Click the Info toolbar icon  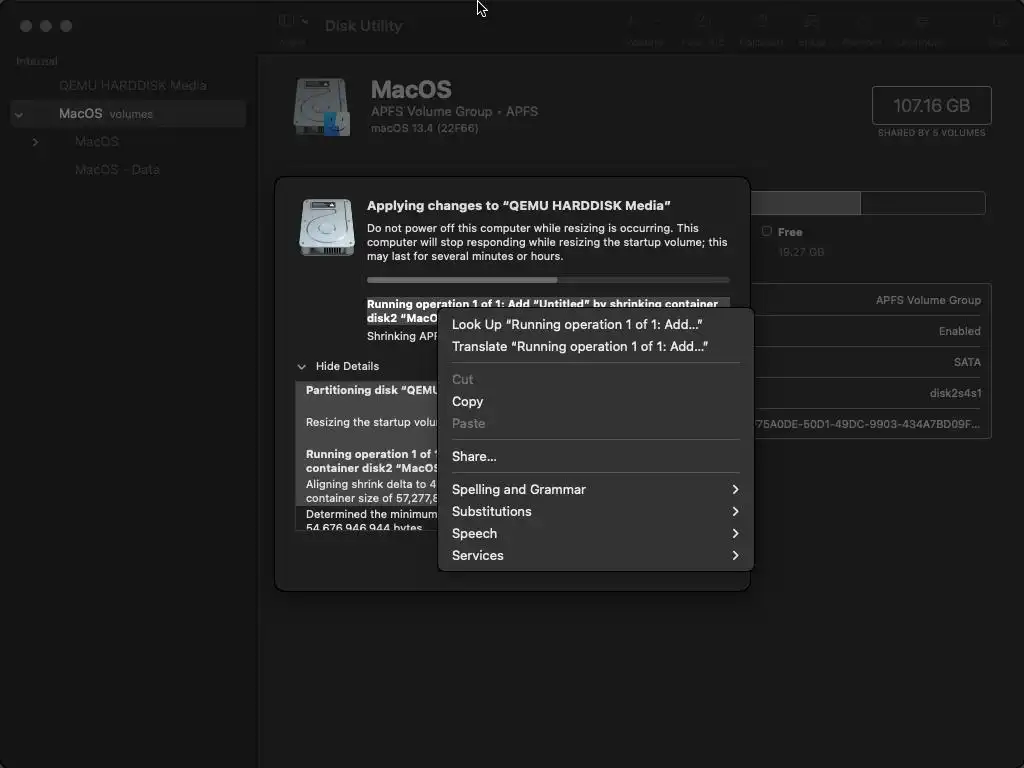998,22
